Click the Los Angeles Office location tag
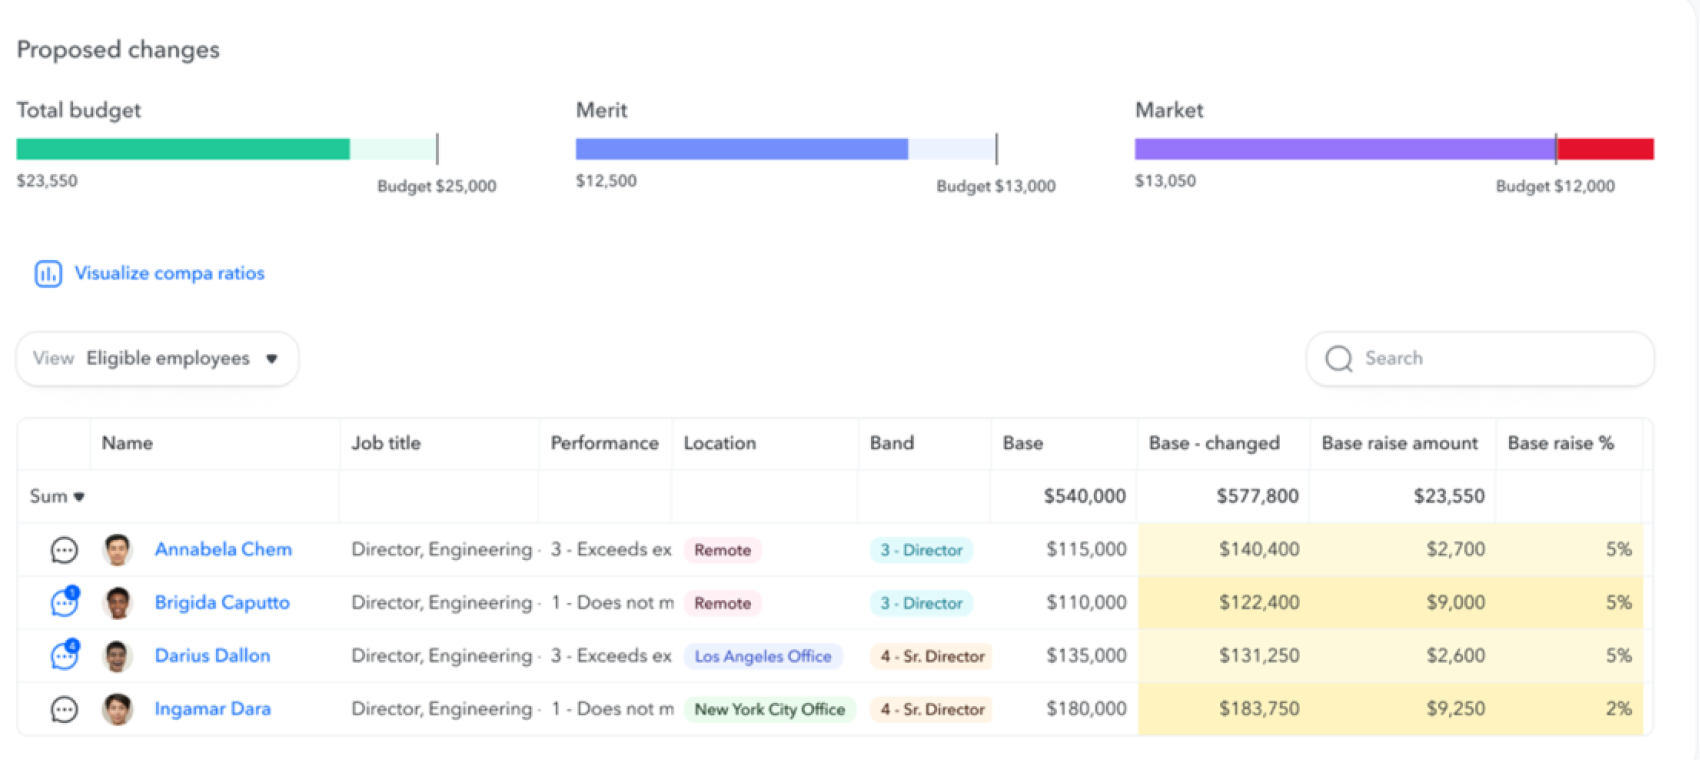Viewport: 1700px width, 760px height. pos(763,657)
